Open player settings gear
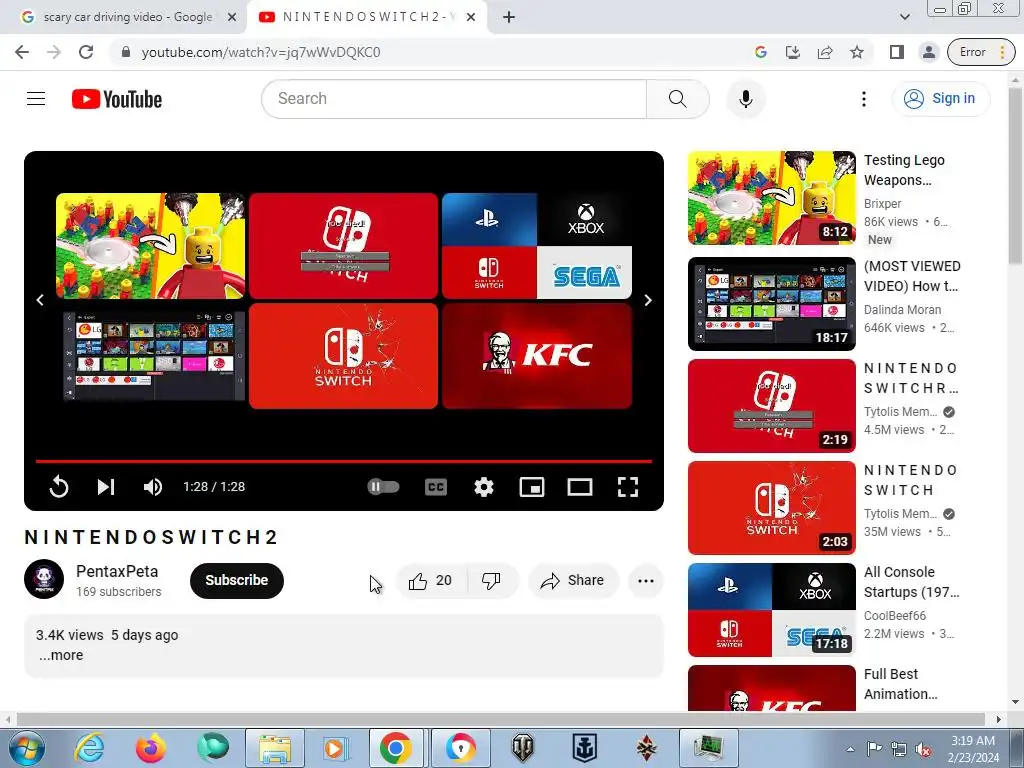 tap(484, 487)
